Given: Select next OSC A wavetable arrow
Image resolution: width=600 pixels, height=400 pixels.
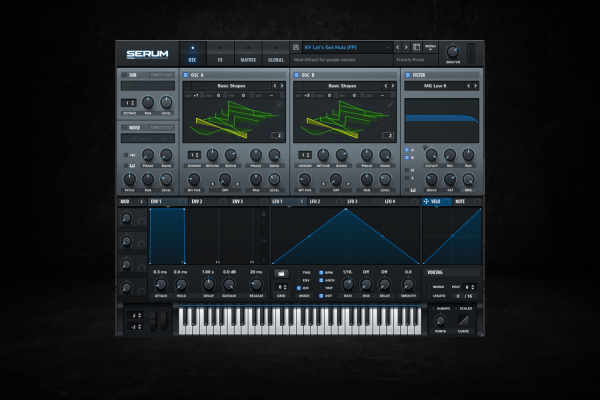Looking at the screenshot, I should coord(282,86).
